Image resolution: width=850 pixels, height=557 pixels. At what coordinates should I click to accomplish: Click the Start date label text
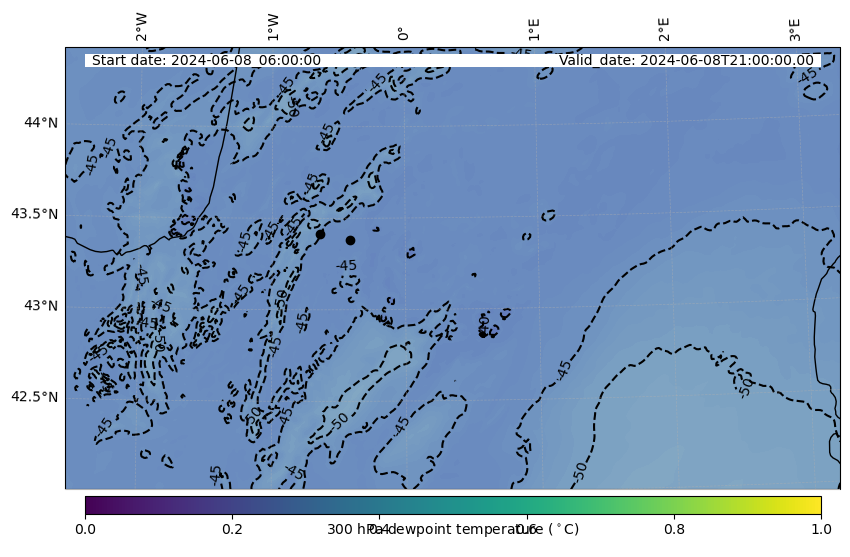pos(206,60)
